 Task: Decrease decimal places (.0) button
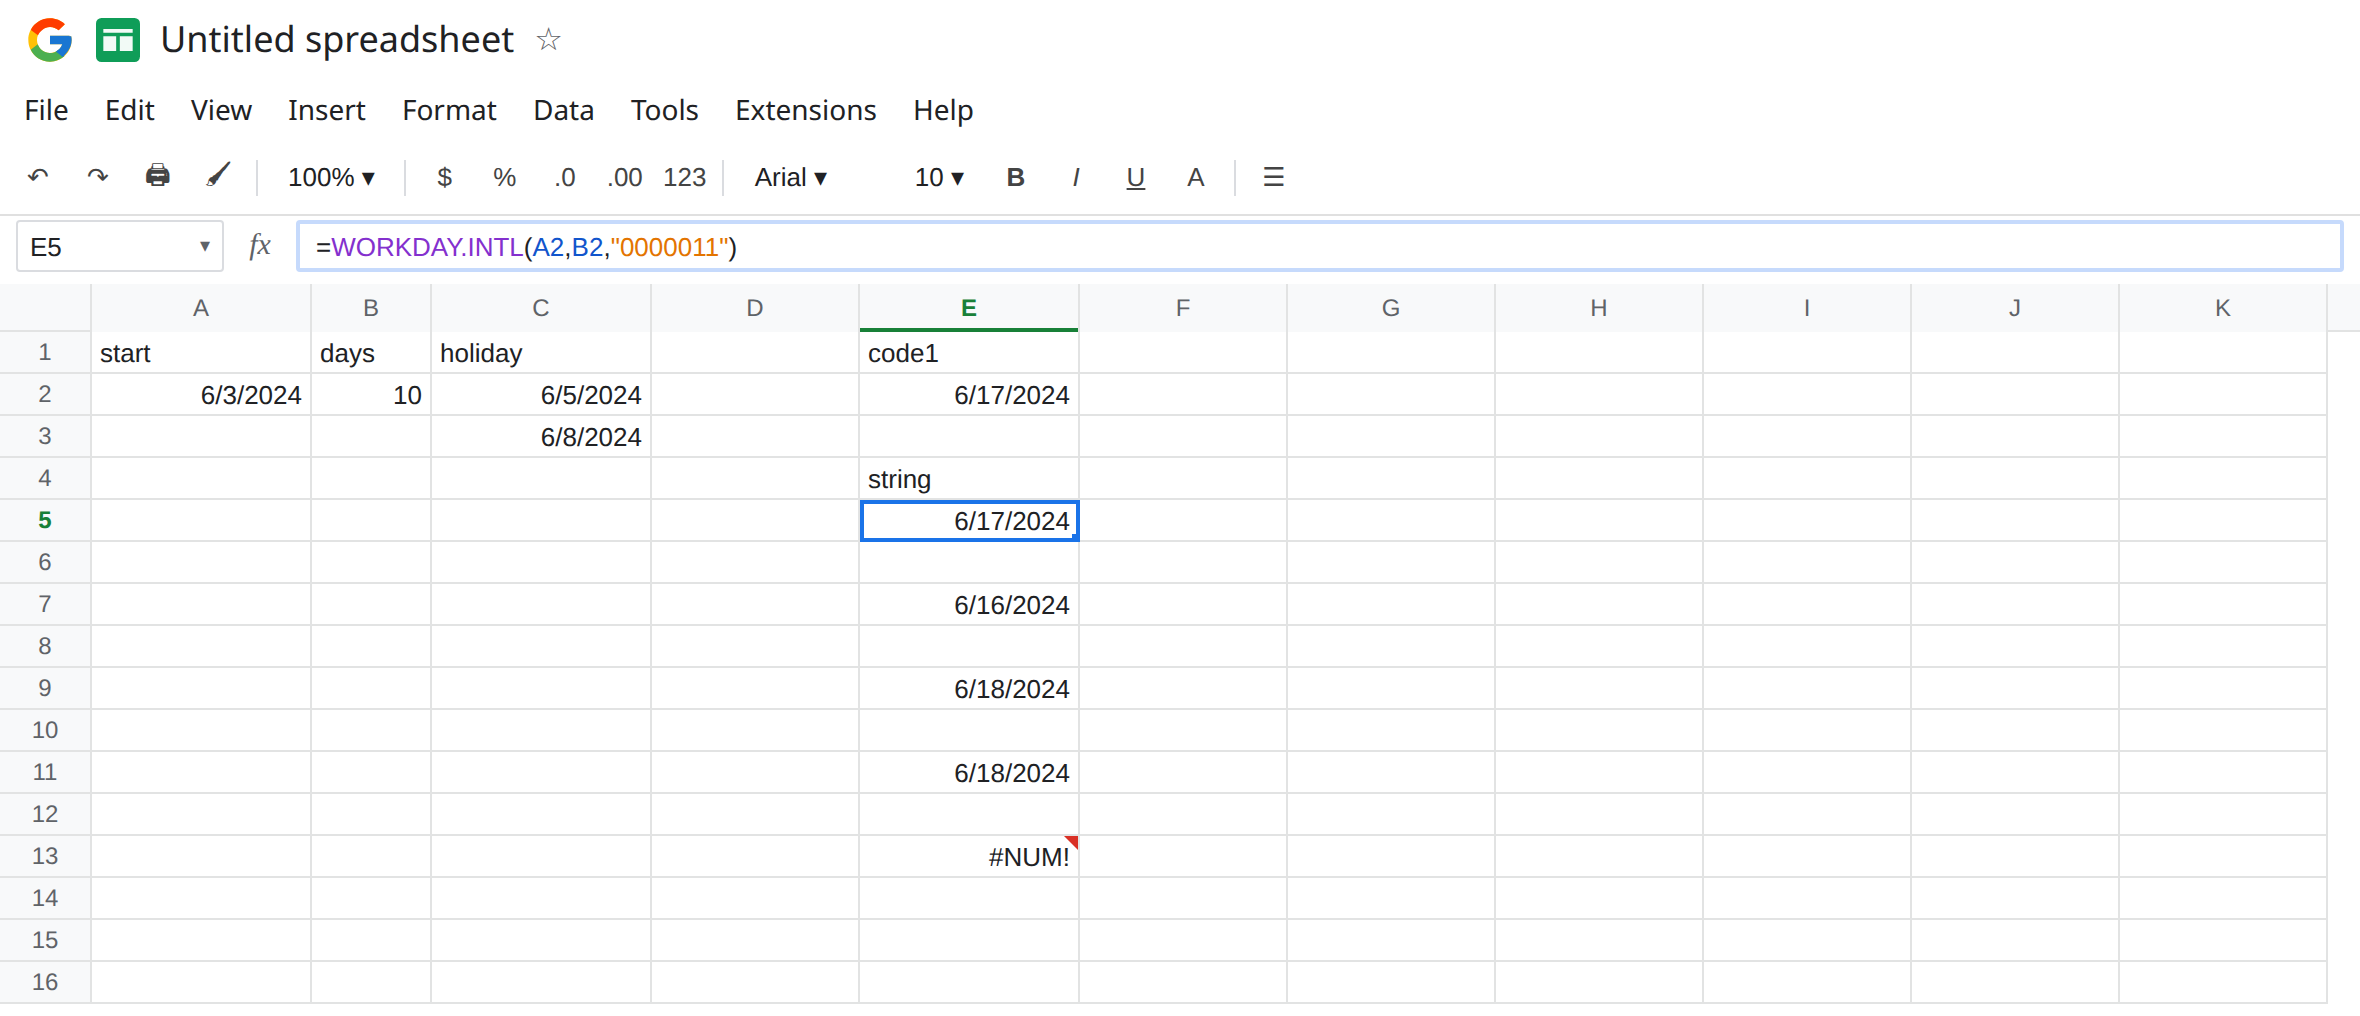click(x=565, y=177)
